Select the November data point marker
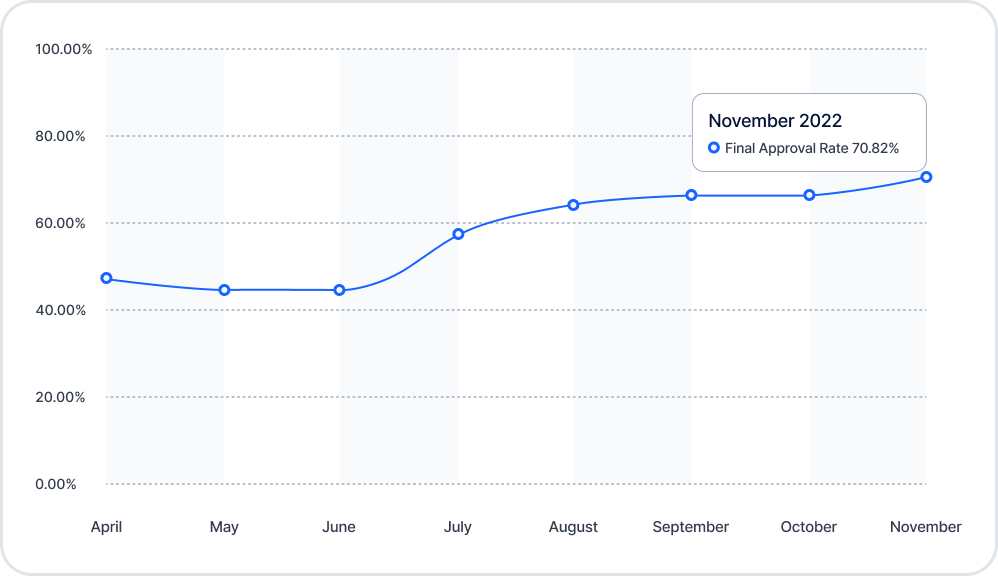 [927, 177]
